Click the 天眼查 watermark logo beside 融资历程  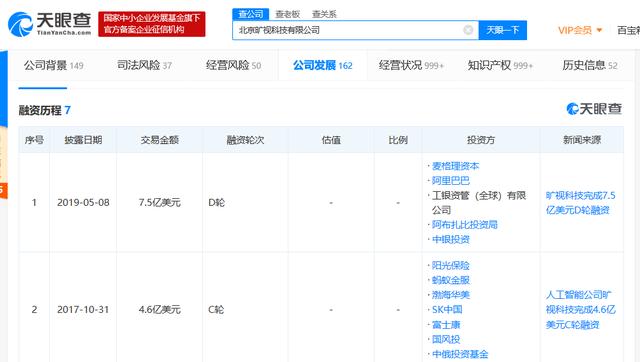click(594, 109)
